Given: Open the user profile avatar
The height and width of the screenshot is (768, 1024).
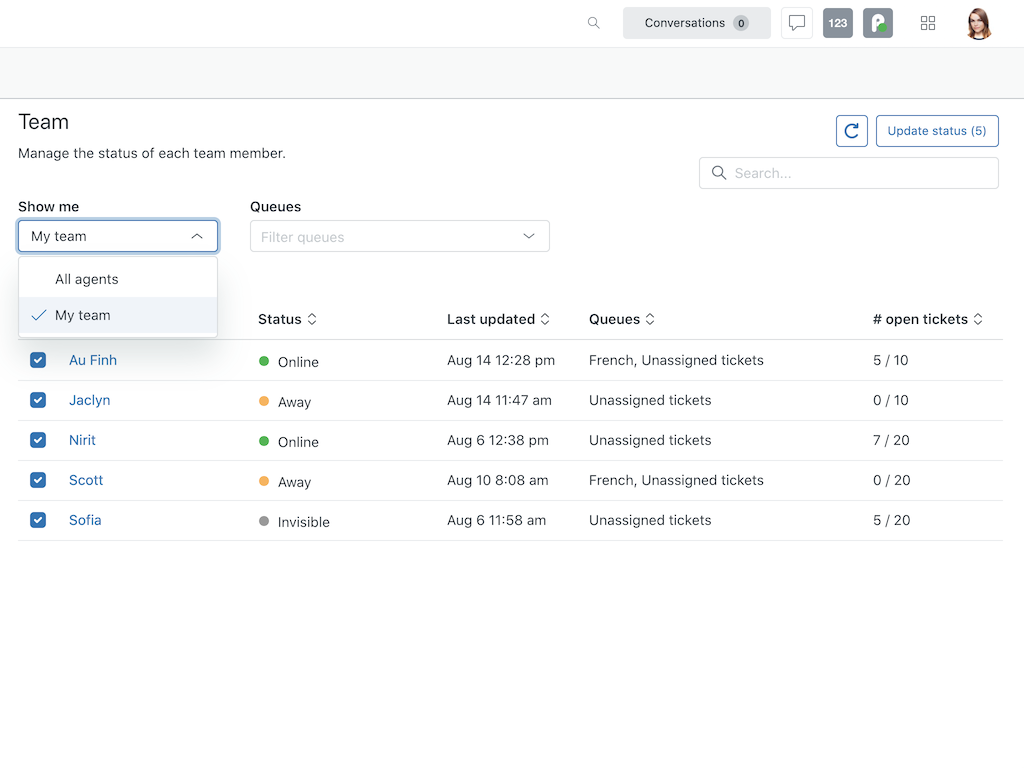Looking at the screenshot, I should [x=979, y=23].
